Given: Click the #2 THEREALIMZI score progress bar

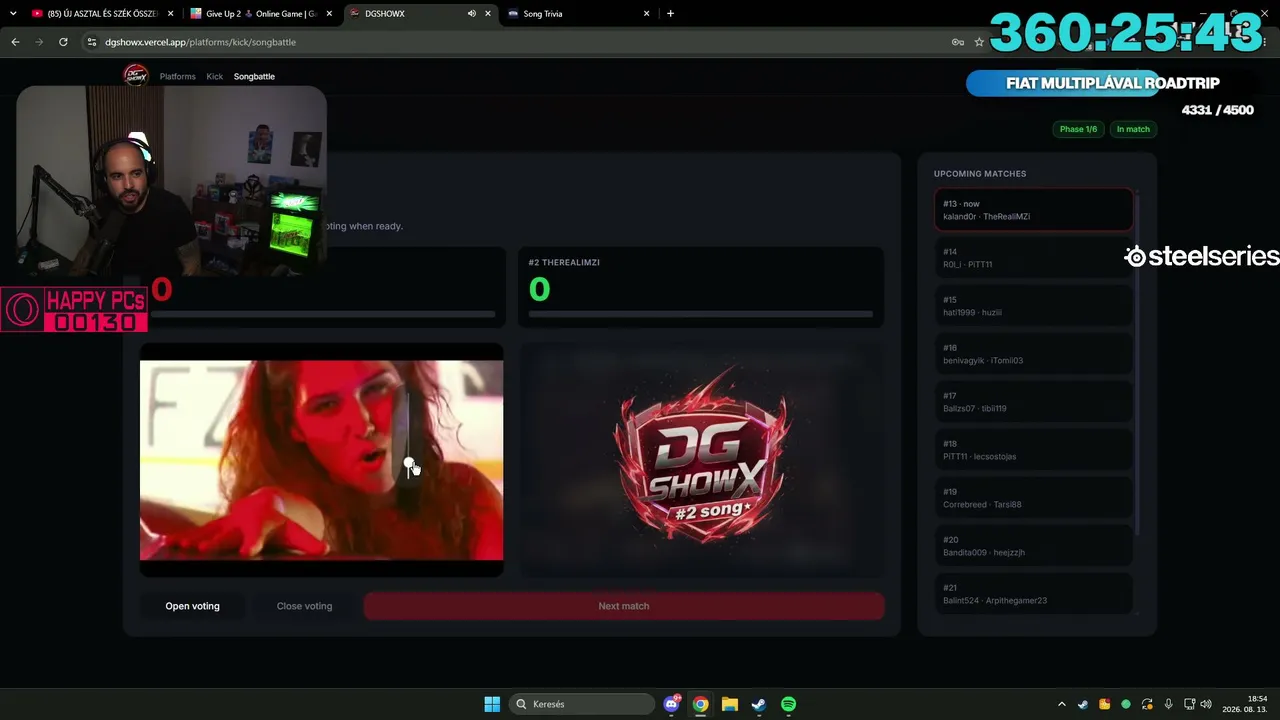Looking at the screenshot, I should [x=701, y=314].
